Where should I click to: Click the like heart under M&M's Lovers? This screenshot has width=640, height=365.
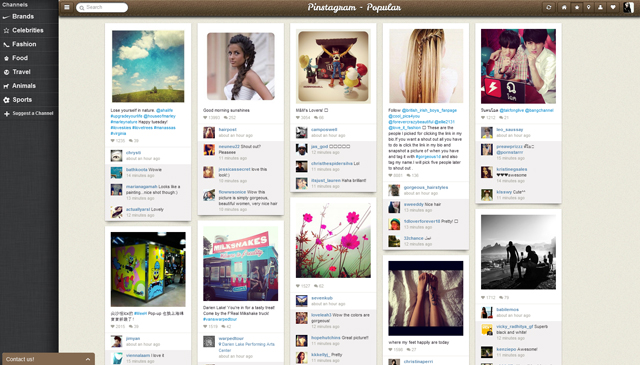click(298, 118)
